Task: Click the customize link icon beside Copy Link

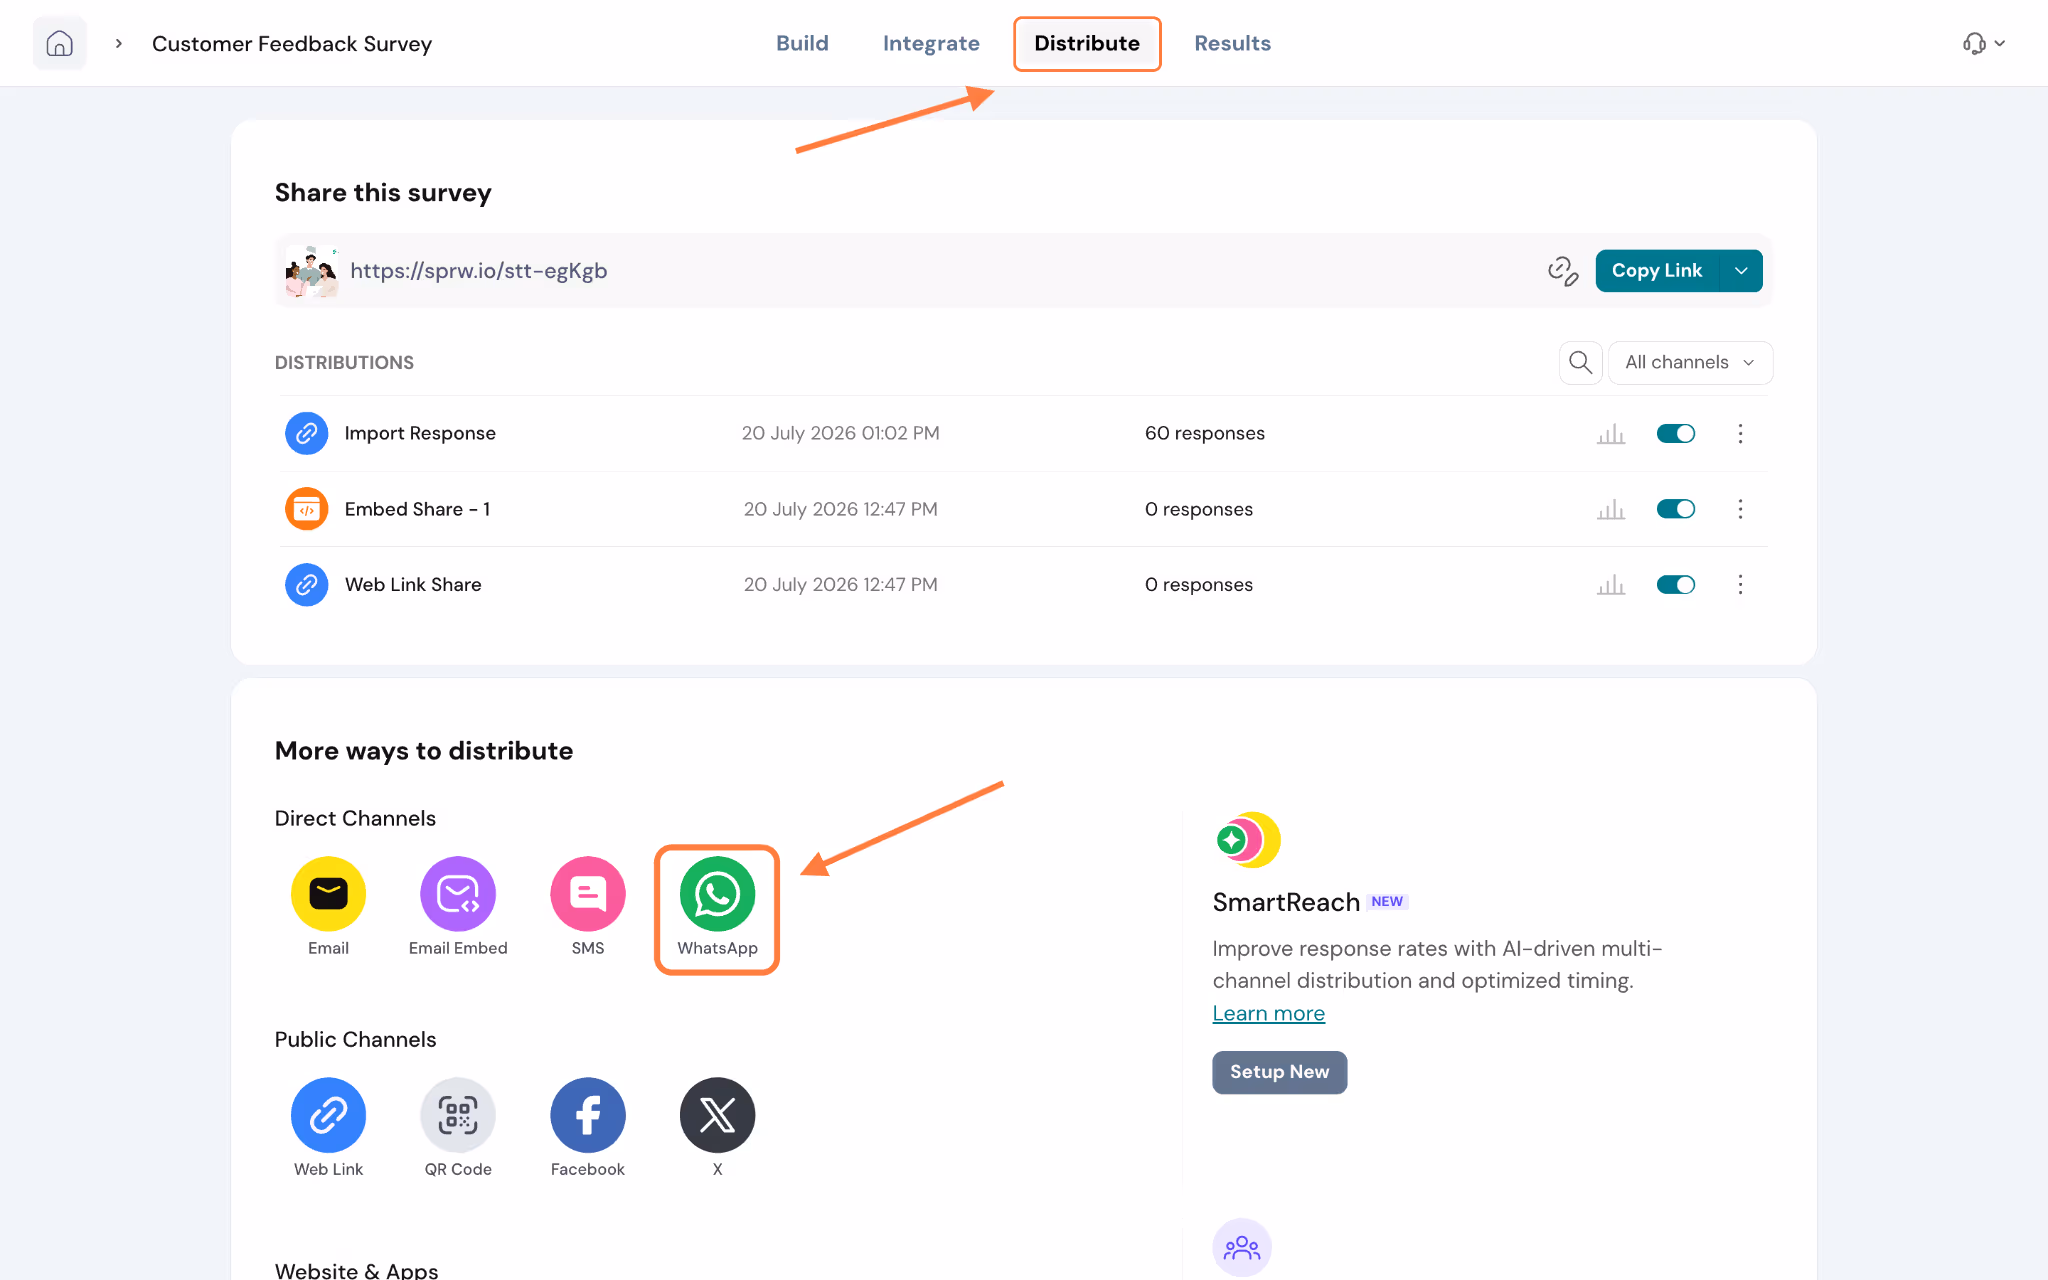Action: point(1563,271)
